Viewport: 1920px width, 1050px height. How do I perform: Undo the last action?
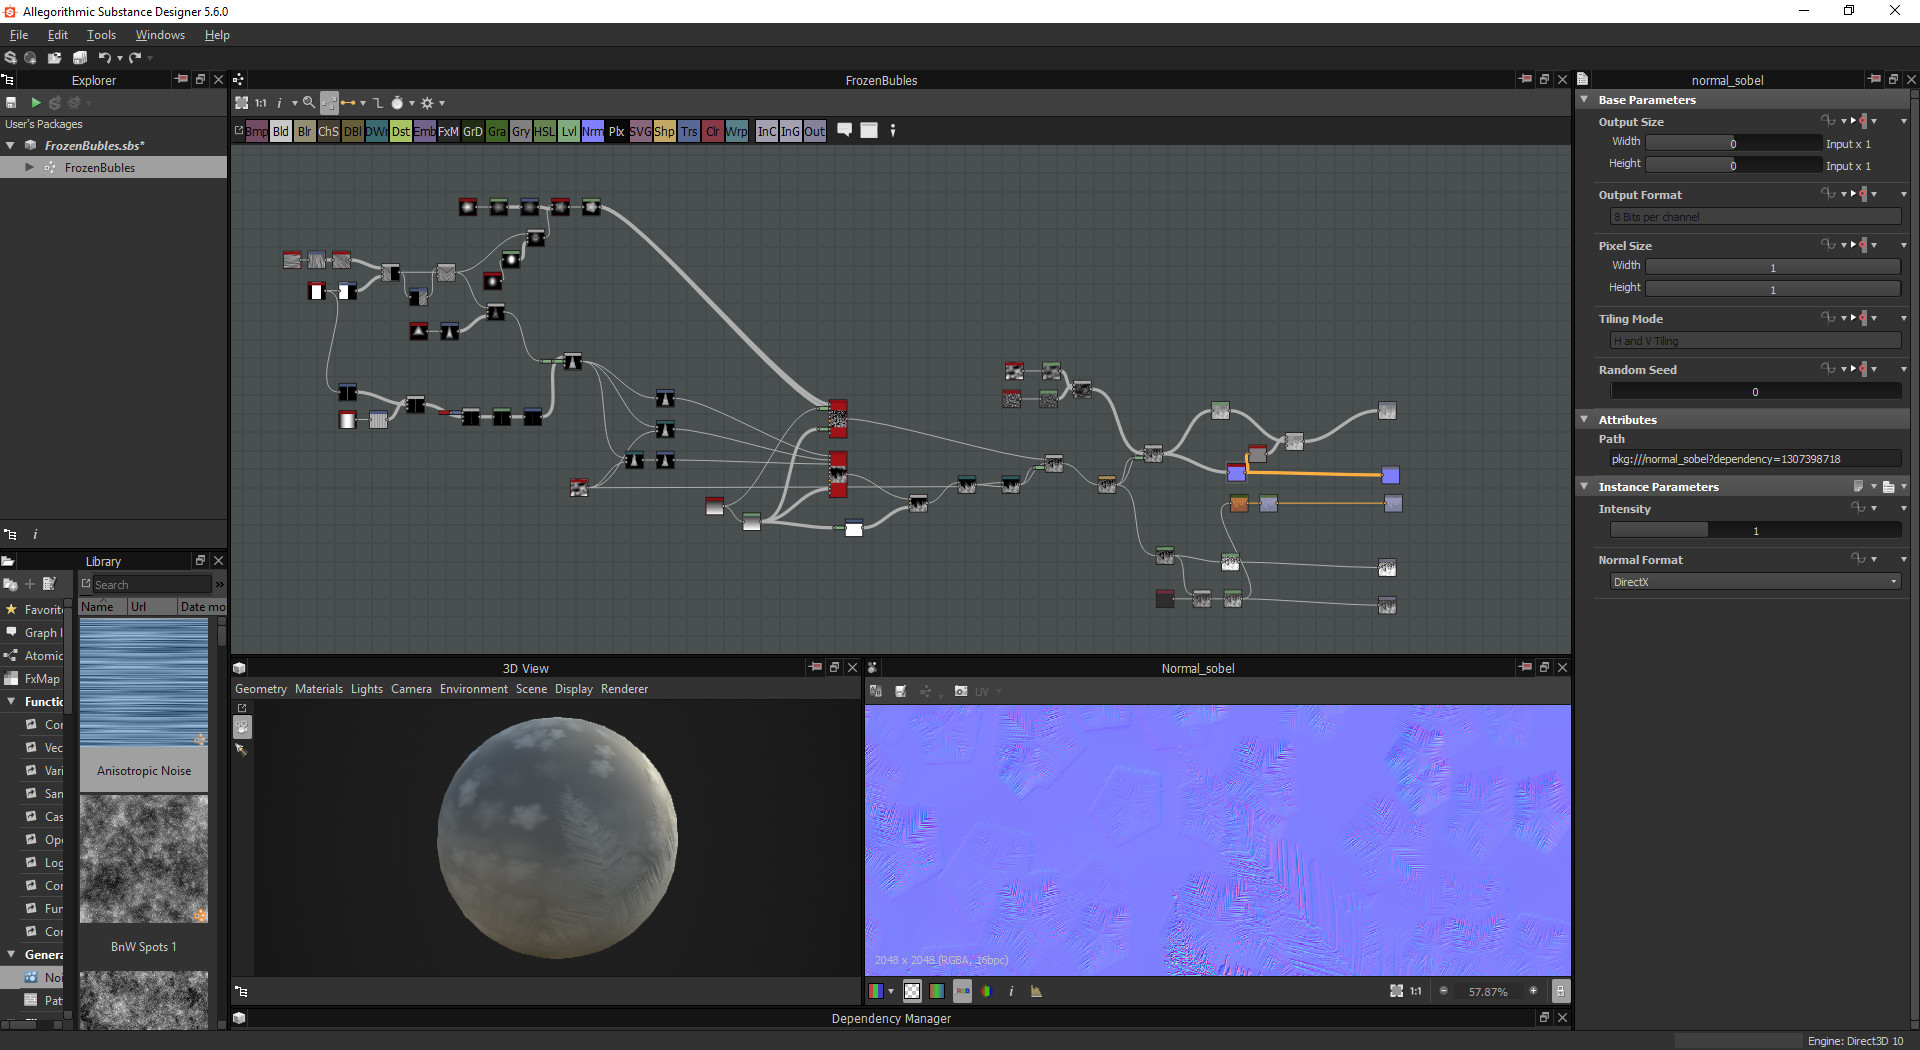(x=103, y=58)
